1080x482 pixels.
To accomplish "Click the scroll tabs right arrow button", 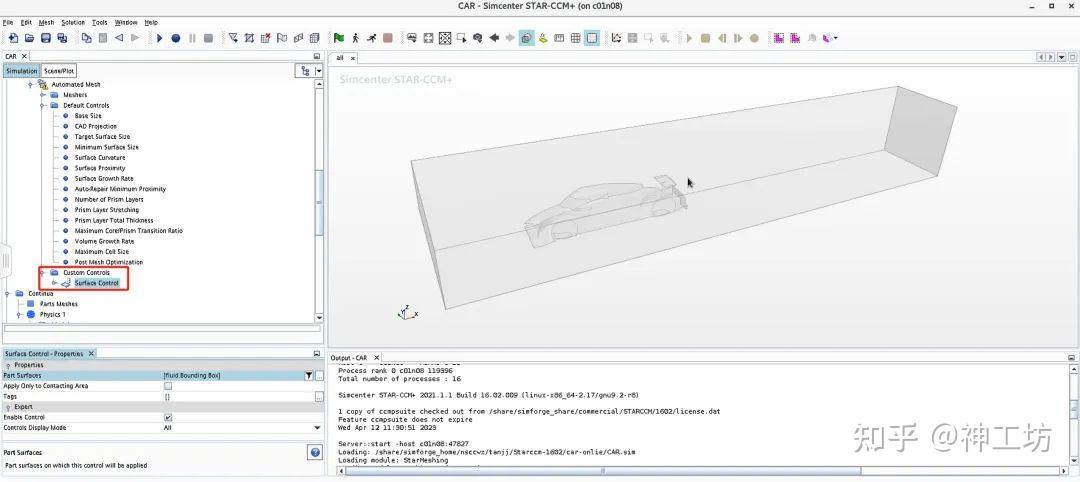I will 1051,58.
